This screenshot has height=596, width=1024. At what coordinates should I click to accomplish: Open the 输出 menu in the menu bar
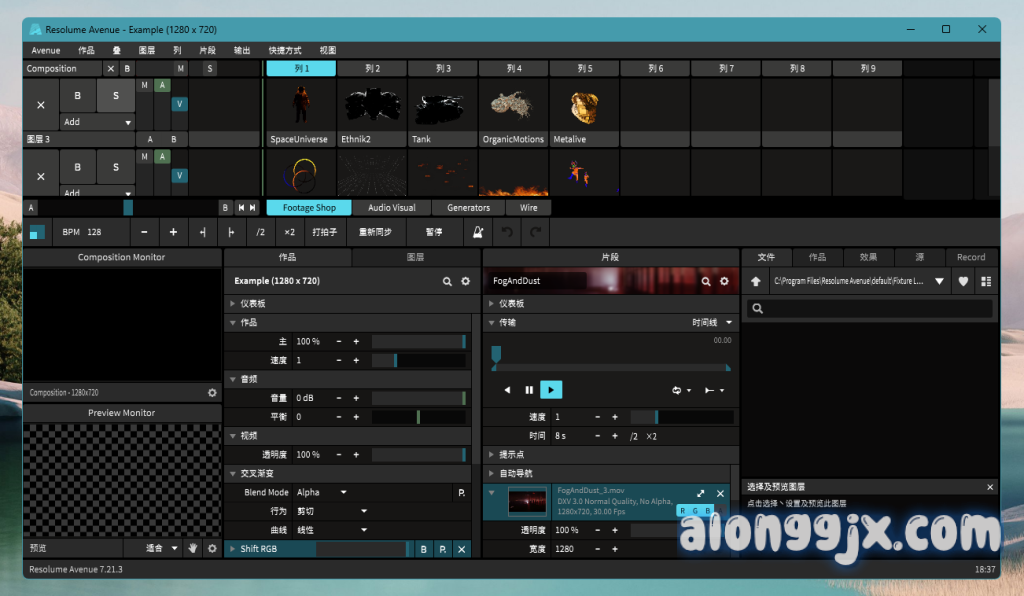(x=242, y=50)
